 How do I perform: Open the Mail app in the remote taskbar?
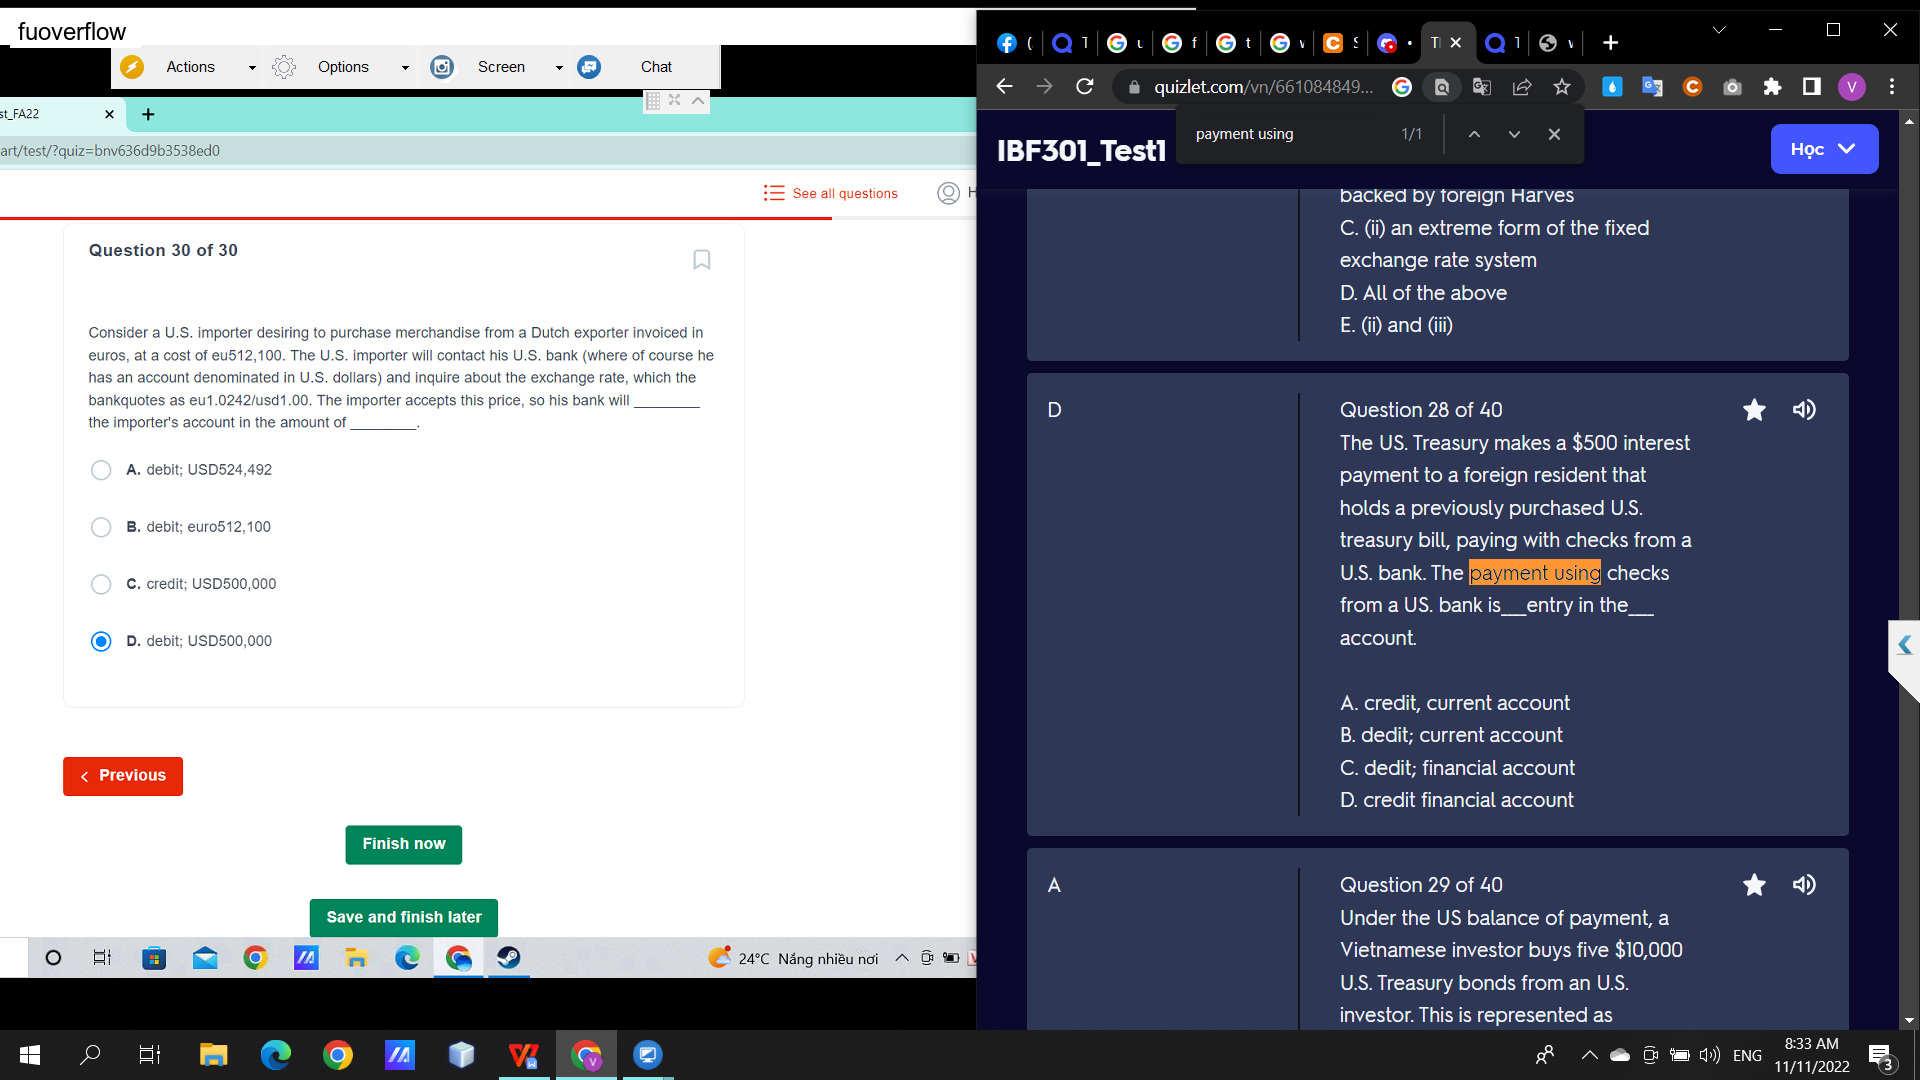(205, 958)
